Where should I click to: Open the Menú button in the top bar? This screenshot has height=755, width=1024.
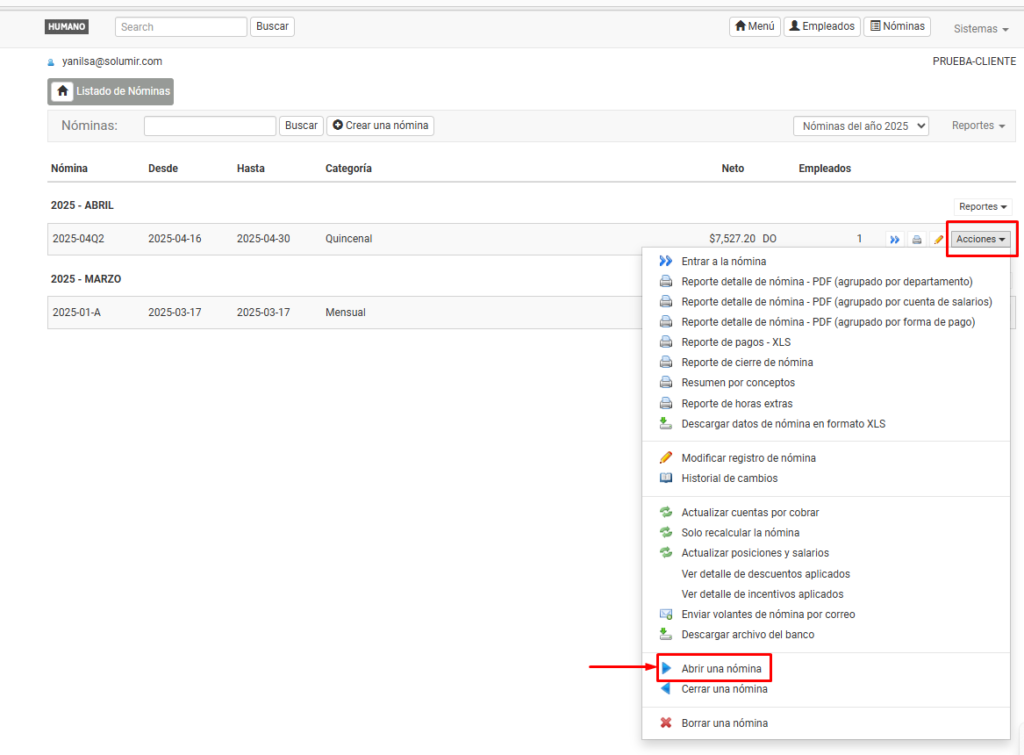(754, 27)
